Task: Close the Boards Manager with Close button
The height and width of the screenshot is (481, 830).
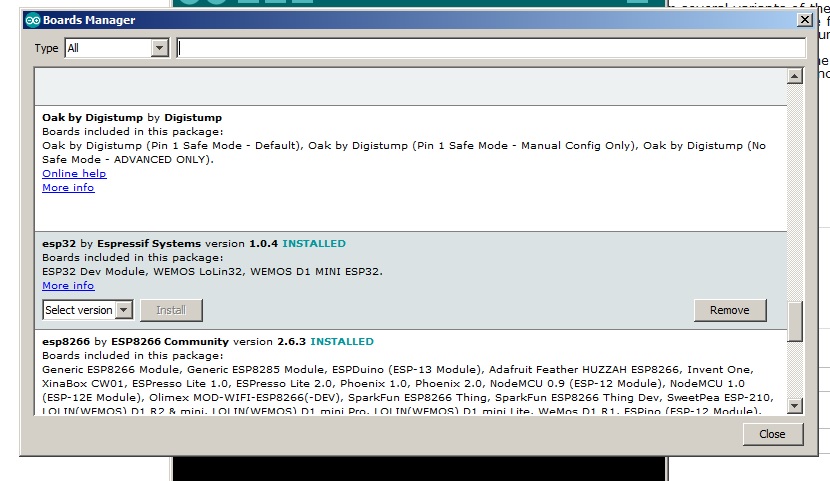Action: (773, 434)
